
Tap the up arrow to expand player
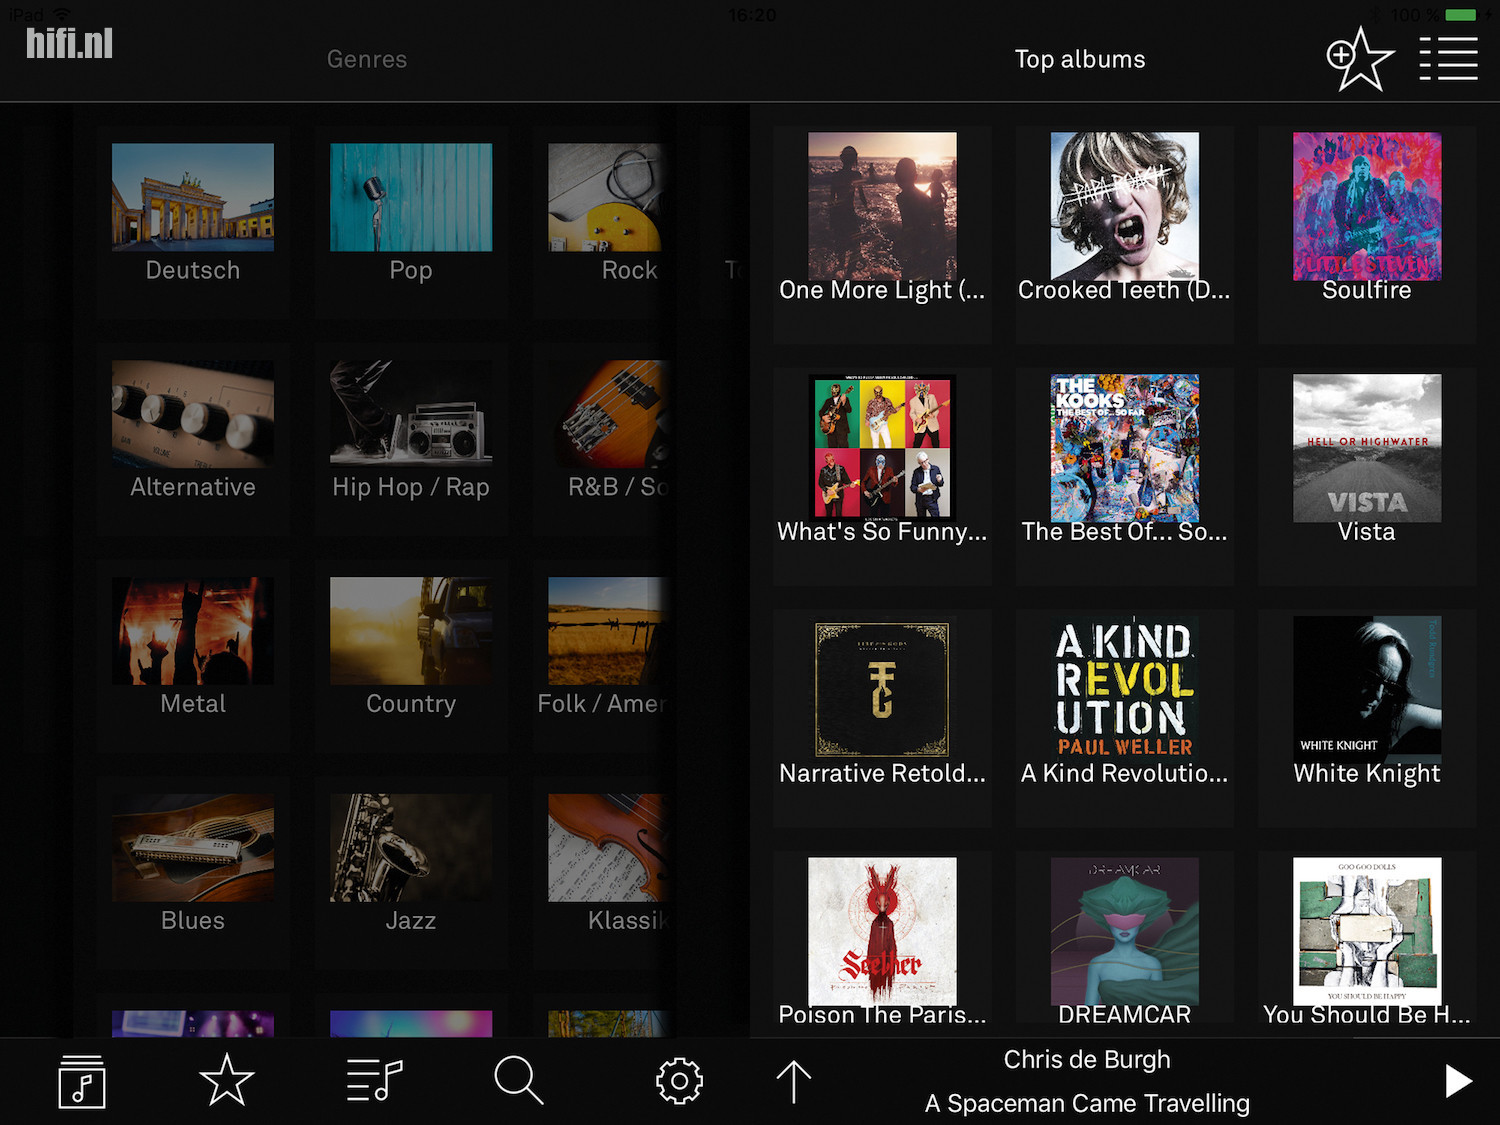pos(794,1082)
